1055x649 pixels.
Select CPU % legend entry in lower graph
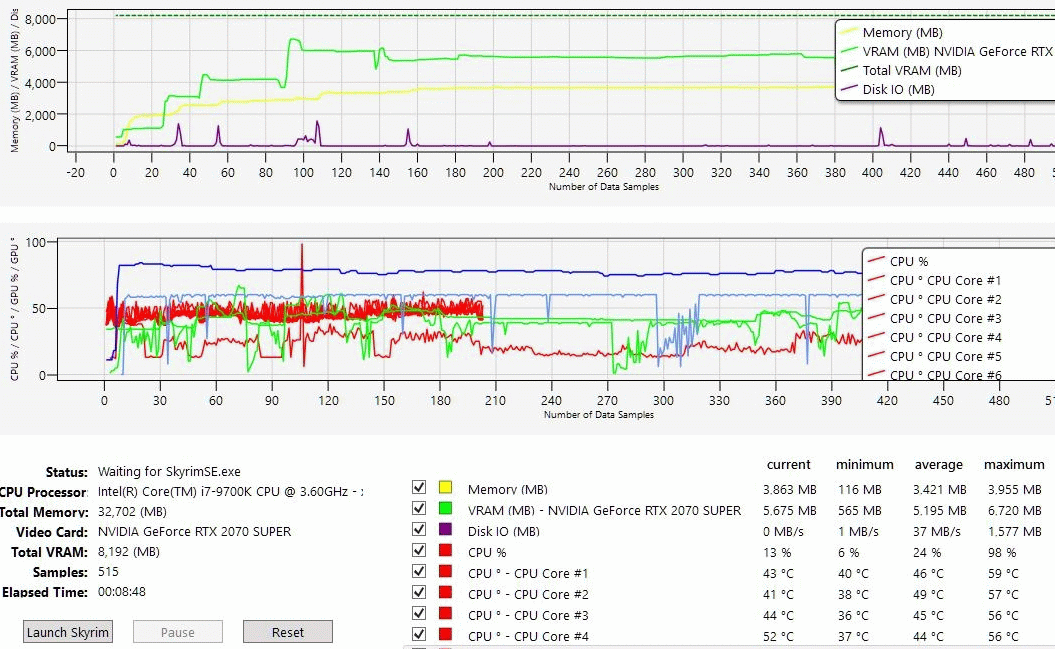tap(908, 261)
